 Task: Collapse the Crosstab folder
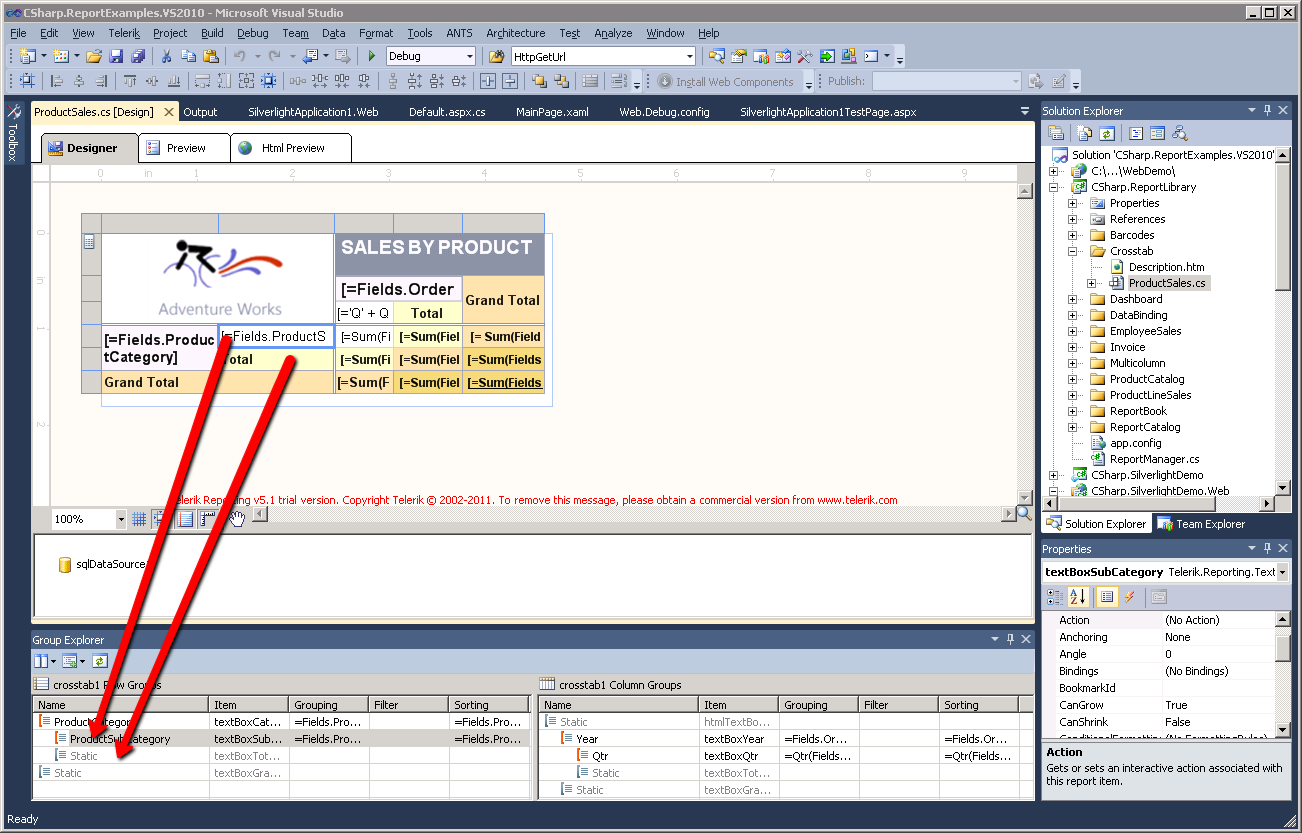(x=1072, y=251)
